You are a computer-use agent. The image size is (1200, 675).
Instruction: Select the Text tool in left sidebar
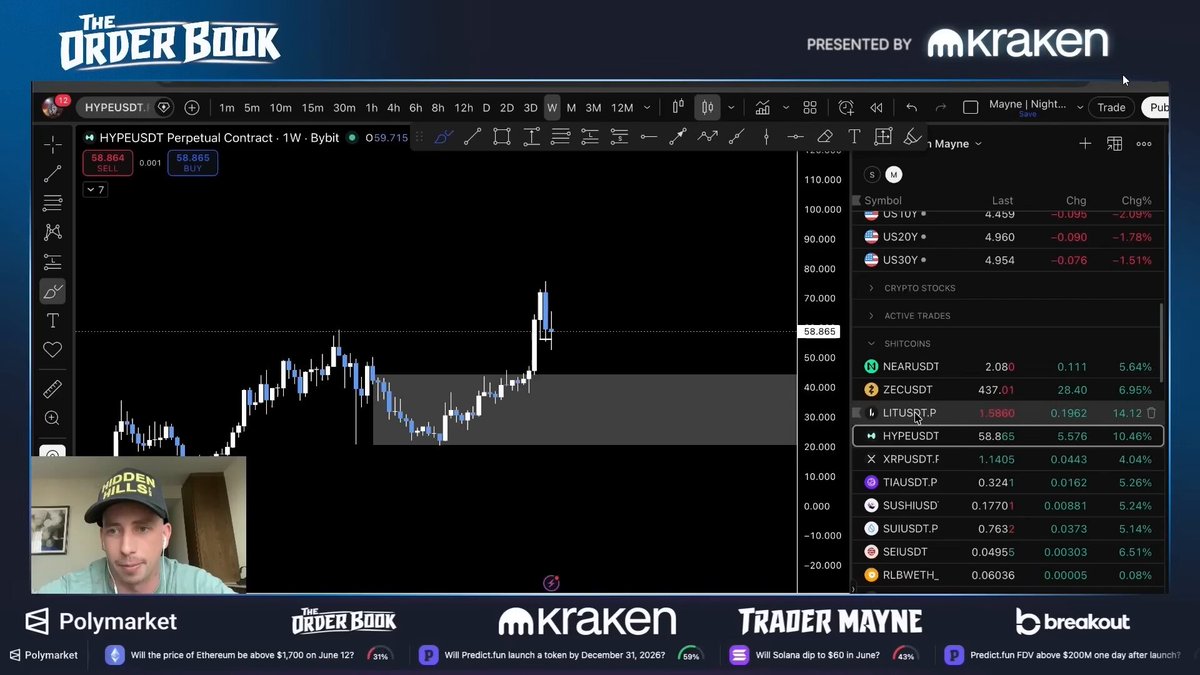tap(53, 320)
